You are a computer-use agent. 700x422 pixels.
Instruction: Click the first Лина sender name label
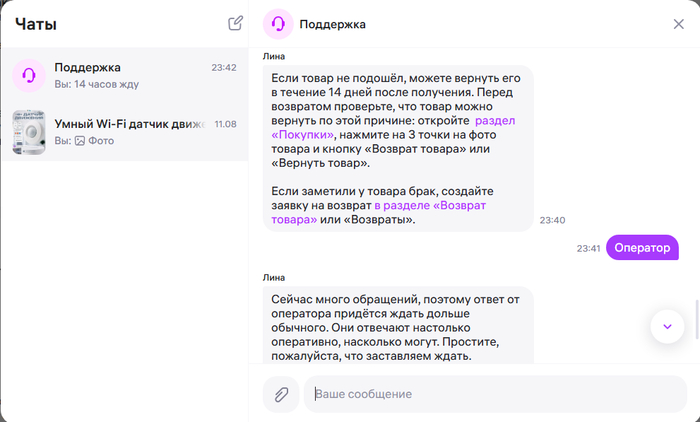coord(274,56)
